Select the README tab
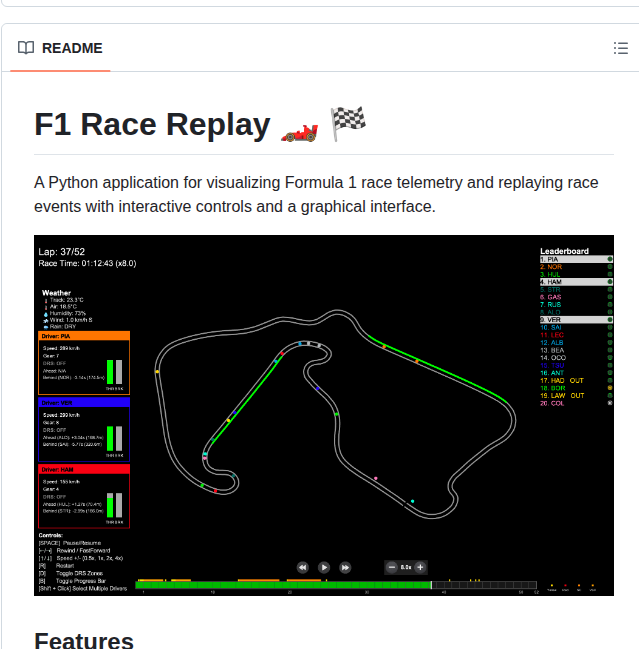Screen dimensions: 639x649 coord(60,48)
